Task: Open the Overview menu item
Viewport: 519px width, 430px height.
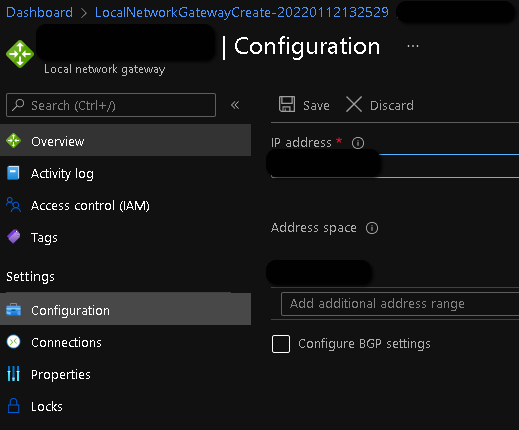Action: (125, 140)
